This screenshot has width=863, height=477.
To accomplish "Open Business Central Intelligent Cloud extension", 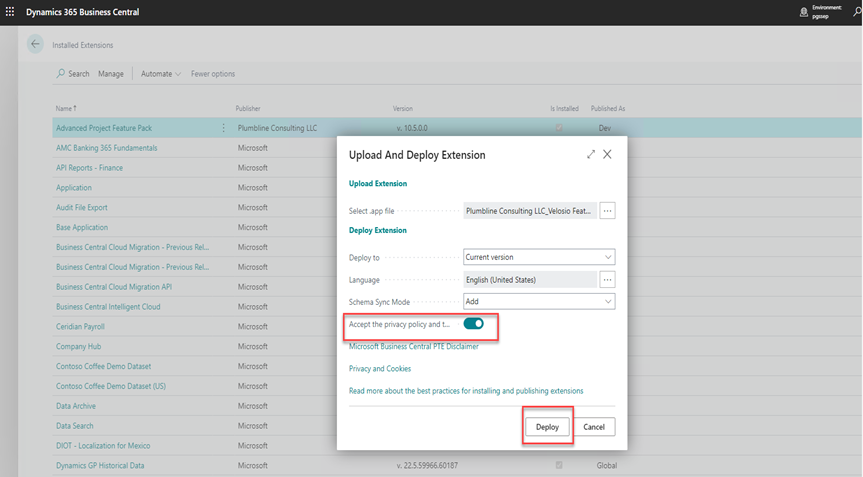I will [x=108, y=306].
